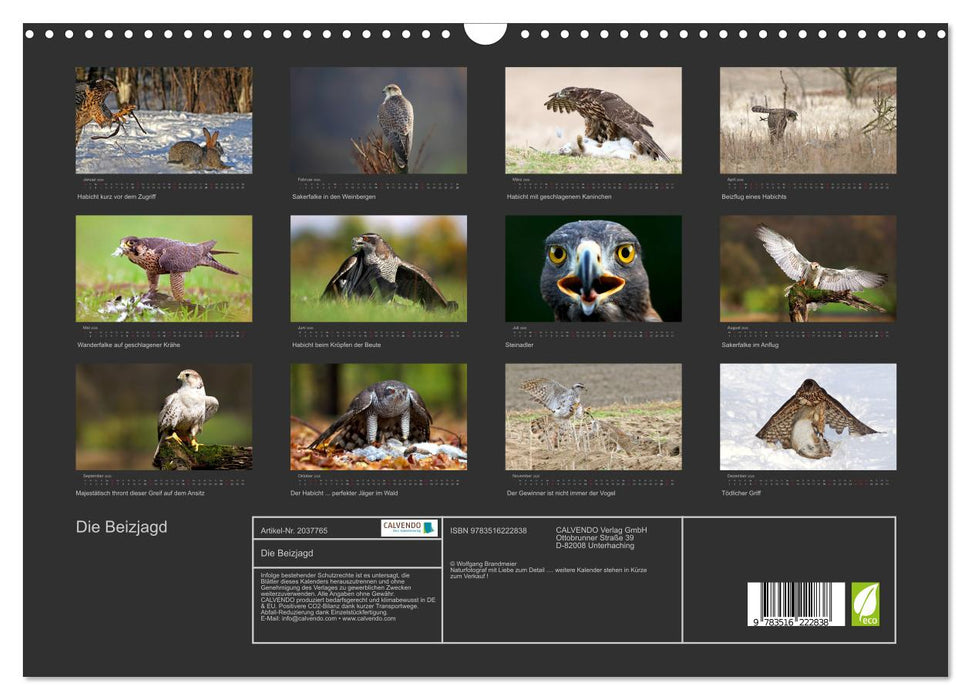The width and height of the screenshot is (971, 700).
Task: Click the ISBN barcode image
Action: click(796, 604)
